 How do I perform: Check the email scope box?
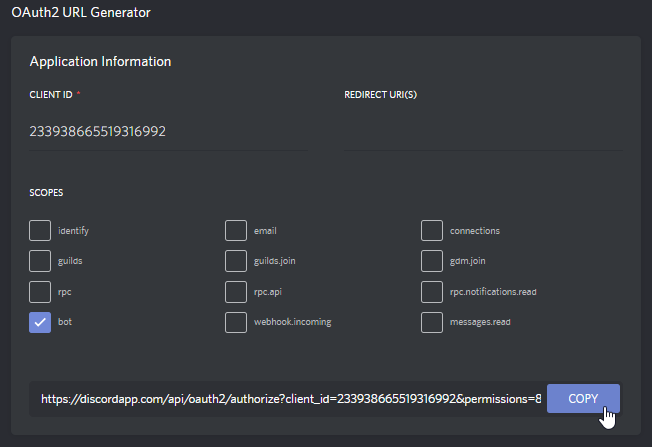point(236,231)
